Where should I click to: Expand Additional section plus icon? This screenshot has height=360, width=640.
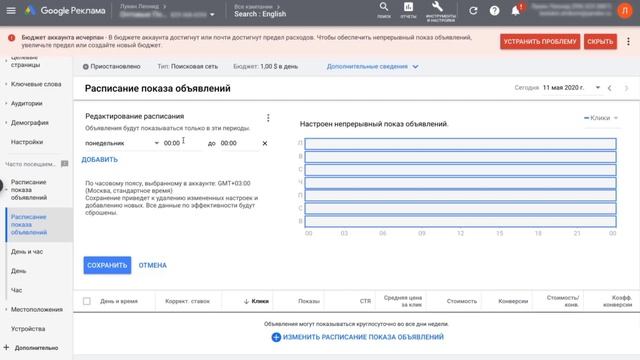pyautogui.click(x=6, y=347)
